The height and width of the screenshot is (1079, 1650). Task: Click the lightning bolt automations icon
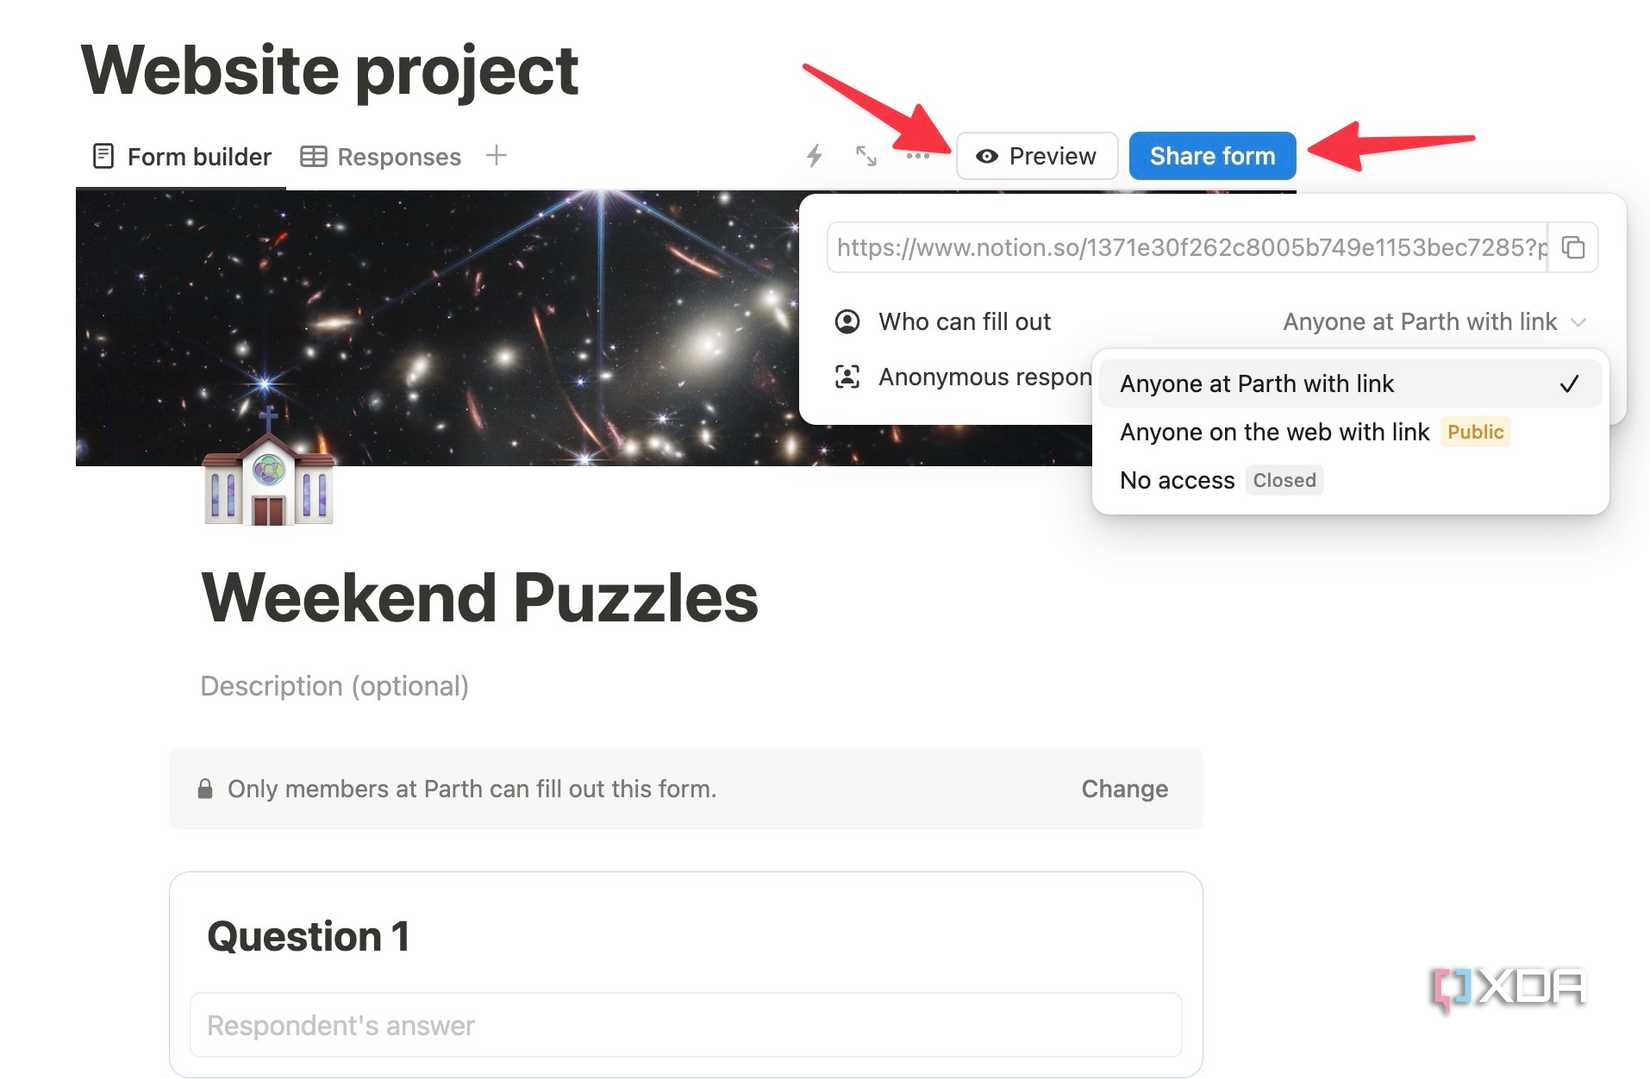pyautogui.click(x=814, y=156)
